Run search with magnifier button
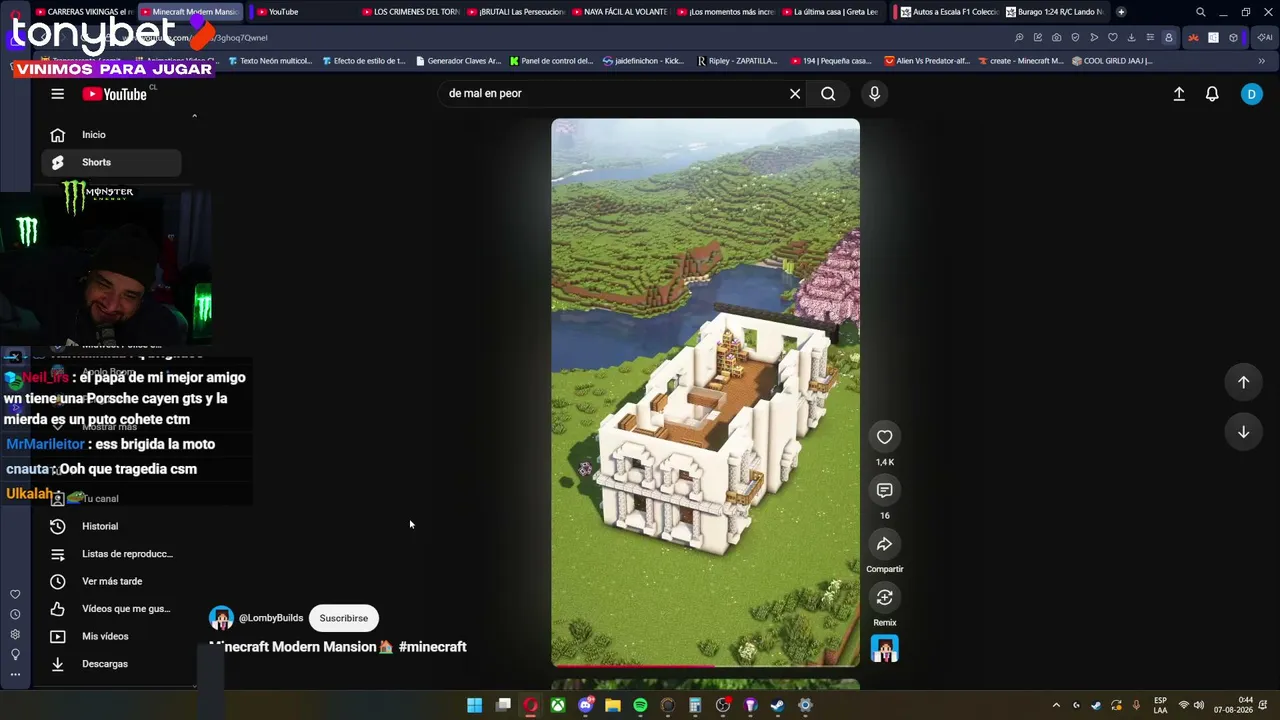The image size is (1280, 720). click(828, 93)
